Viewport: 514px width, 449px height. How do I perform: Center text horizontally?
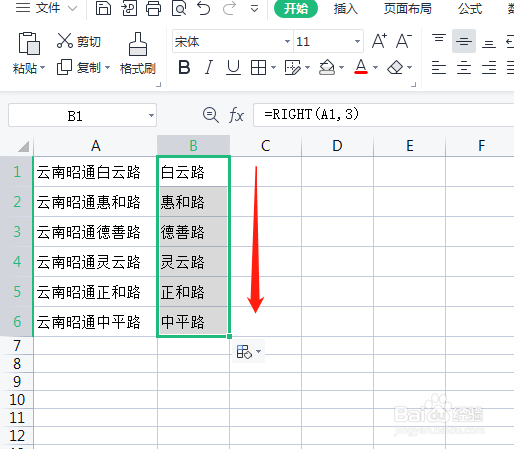(464, 68)
